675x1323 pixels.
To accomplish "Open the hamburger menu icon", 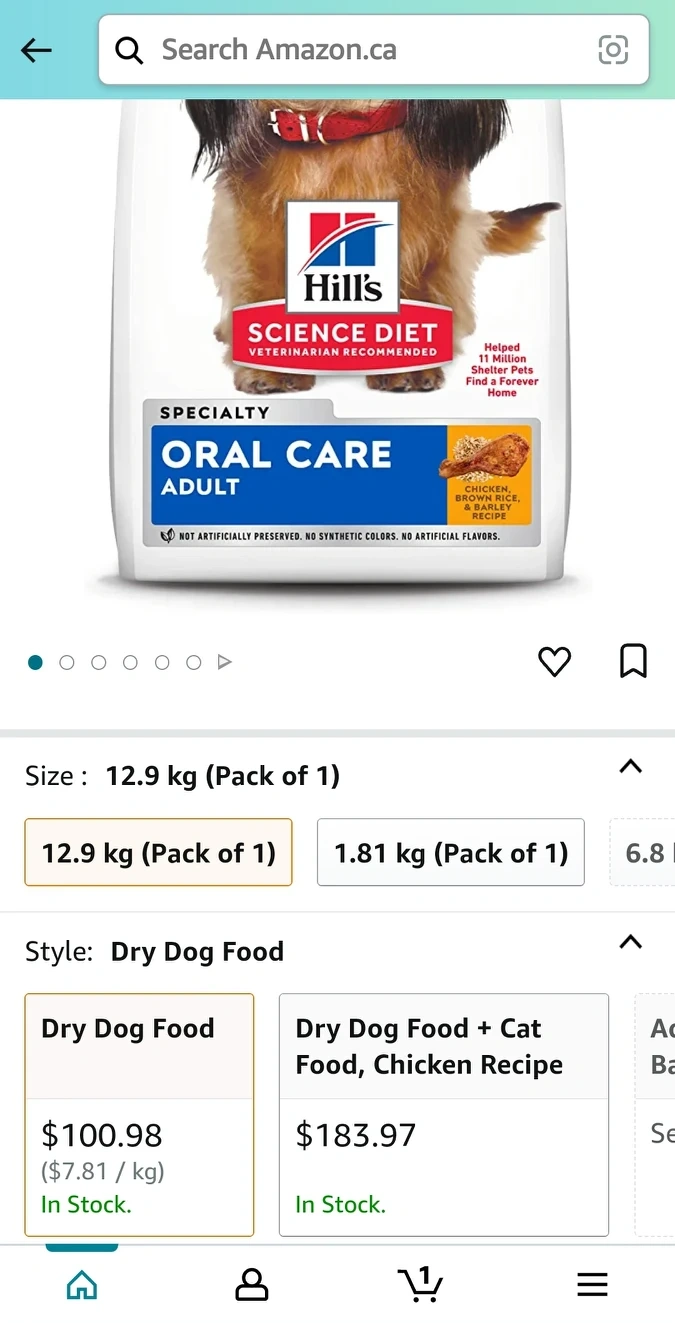I will tap(592, 1285).
